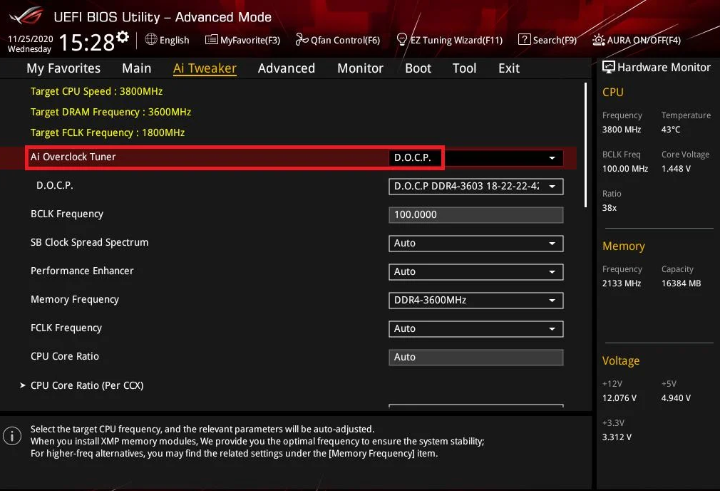Launch Qfan Control(F6)
This screenshot has height=491, width=720.
click(338, 40)
